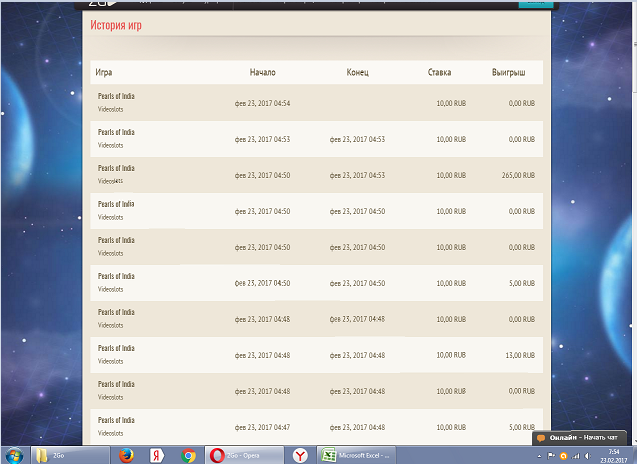637x464 pixels.
Task: Click start time in the 13,00 RUB row
Action: point(262,355)
